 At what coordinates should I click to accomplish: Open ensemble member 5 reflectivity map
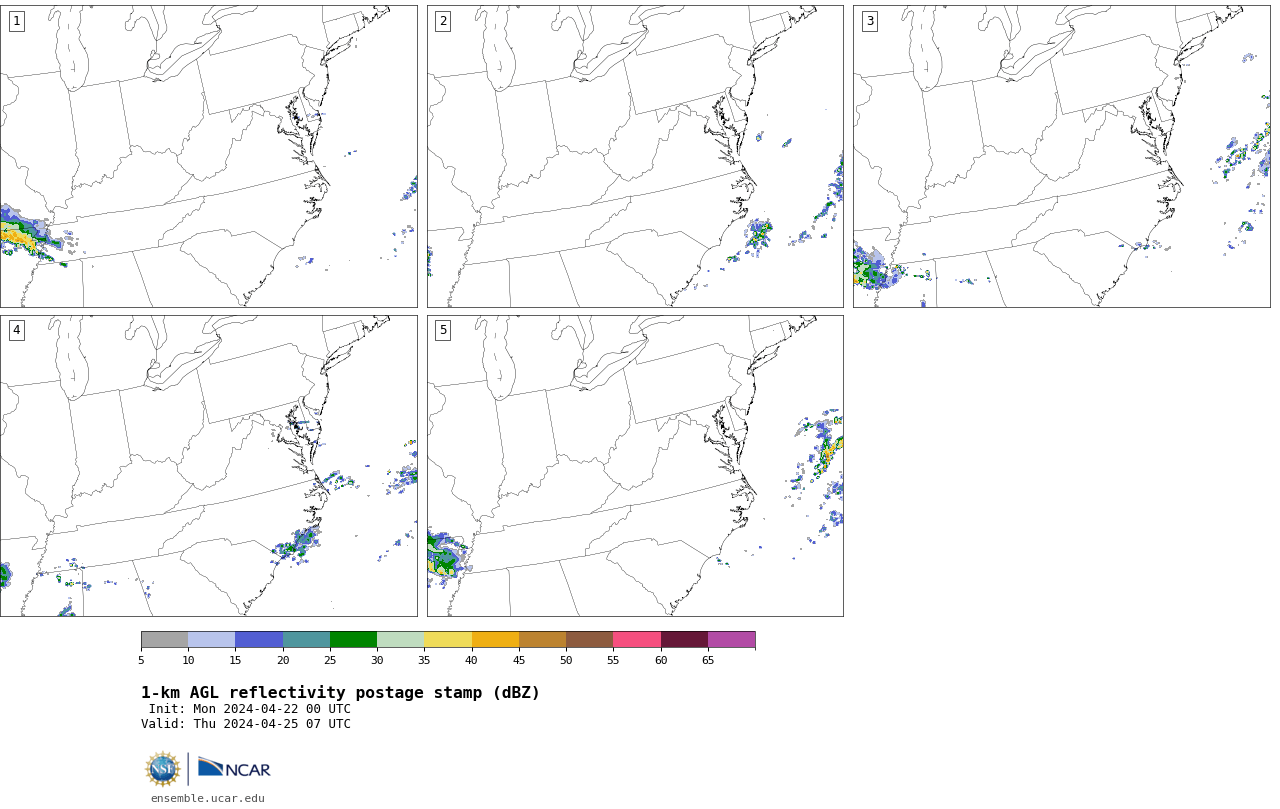pyautogui.click(x=635, y=466)
